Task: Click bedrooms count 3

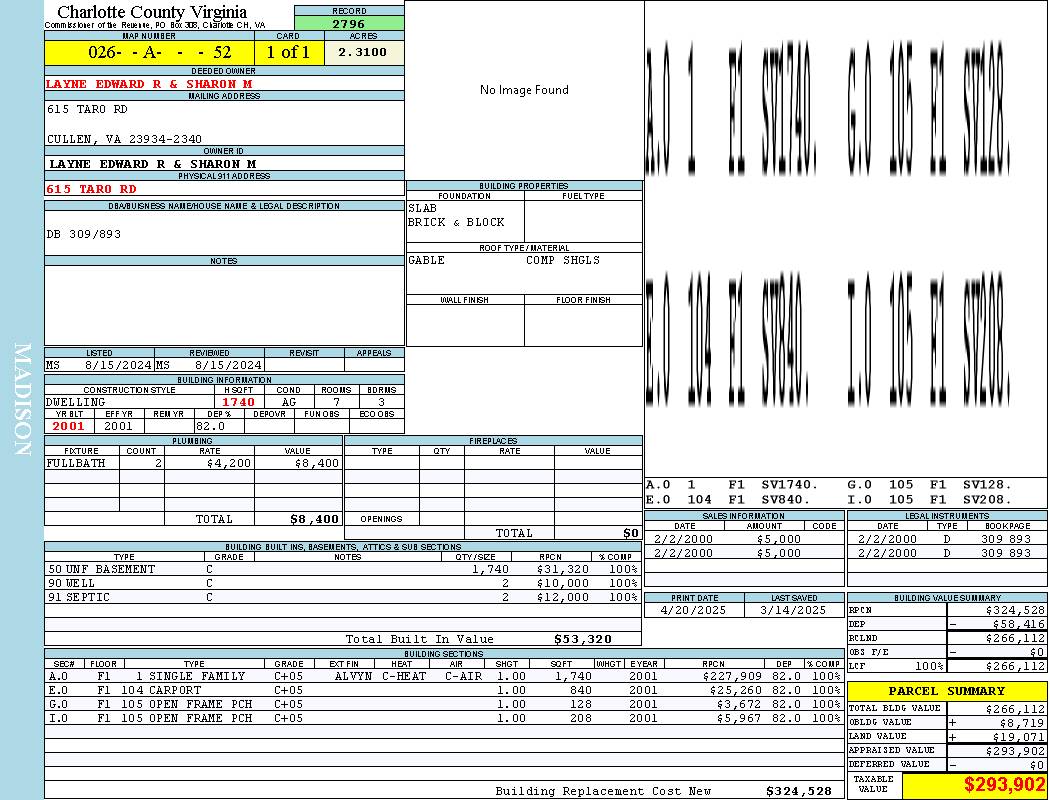Action: 381,402
